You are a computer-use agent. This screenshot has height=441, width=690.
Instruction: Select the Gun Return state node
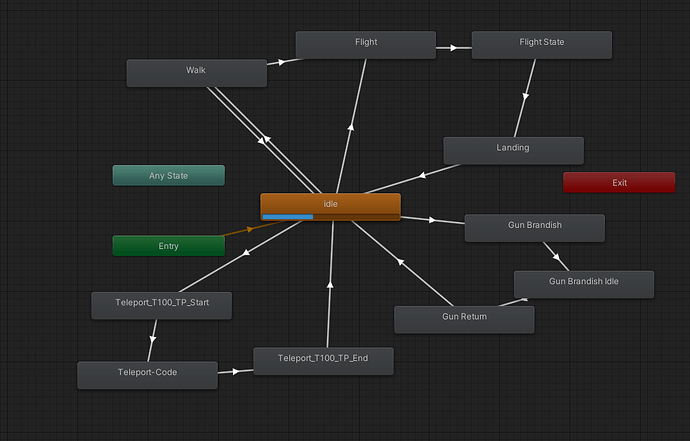click(464, 320)
